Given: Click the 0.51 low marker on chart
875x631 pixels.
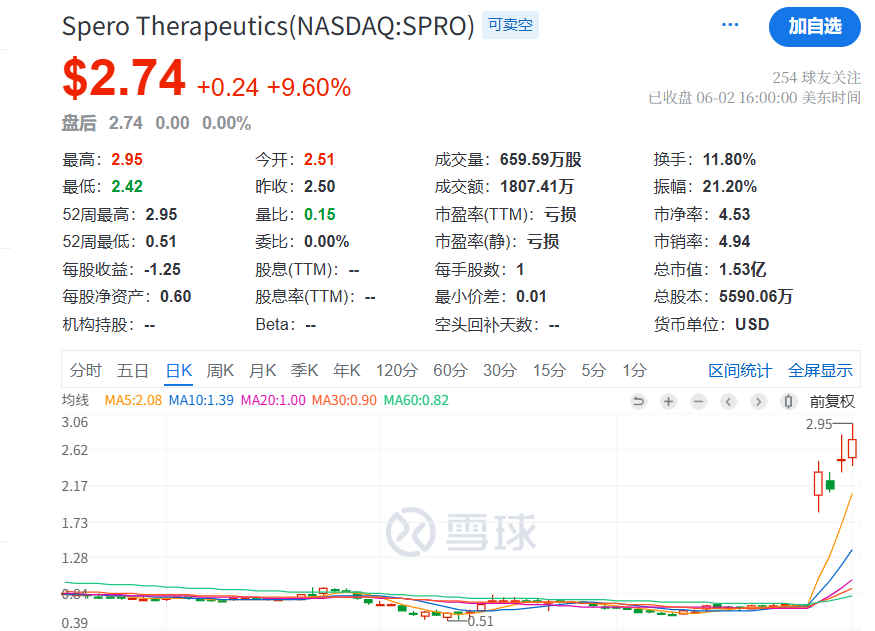Looking at the screenshot, I should pyautogui.click(x=480, y=621).
